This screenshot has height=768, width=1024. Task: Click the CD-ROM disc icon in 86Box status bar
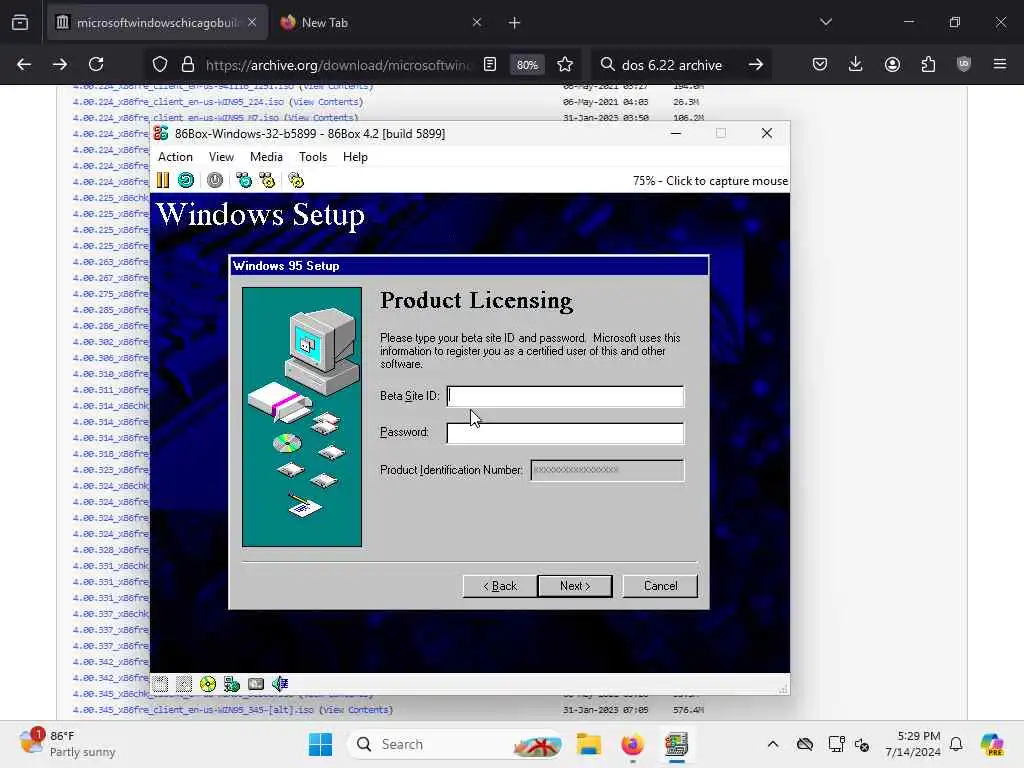(208, 684)
